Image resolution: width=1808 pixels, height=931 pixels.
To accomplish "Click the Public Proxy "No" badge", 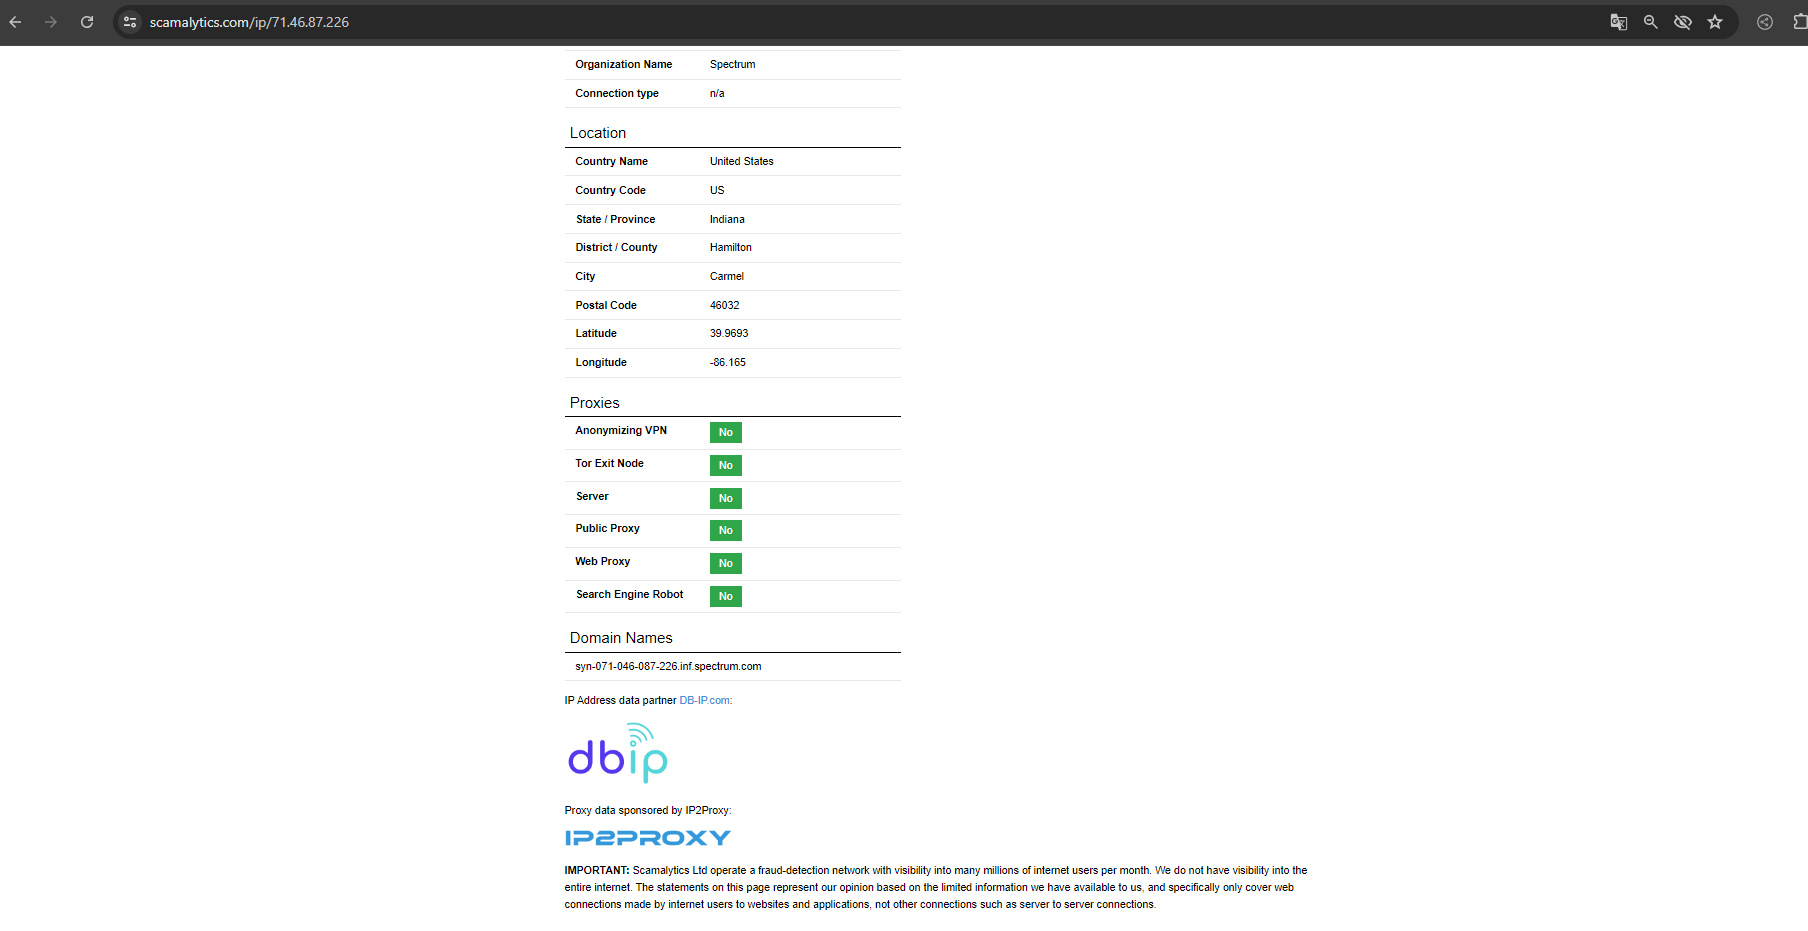I will (x=725, y=530).
